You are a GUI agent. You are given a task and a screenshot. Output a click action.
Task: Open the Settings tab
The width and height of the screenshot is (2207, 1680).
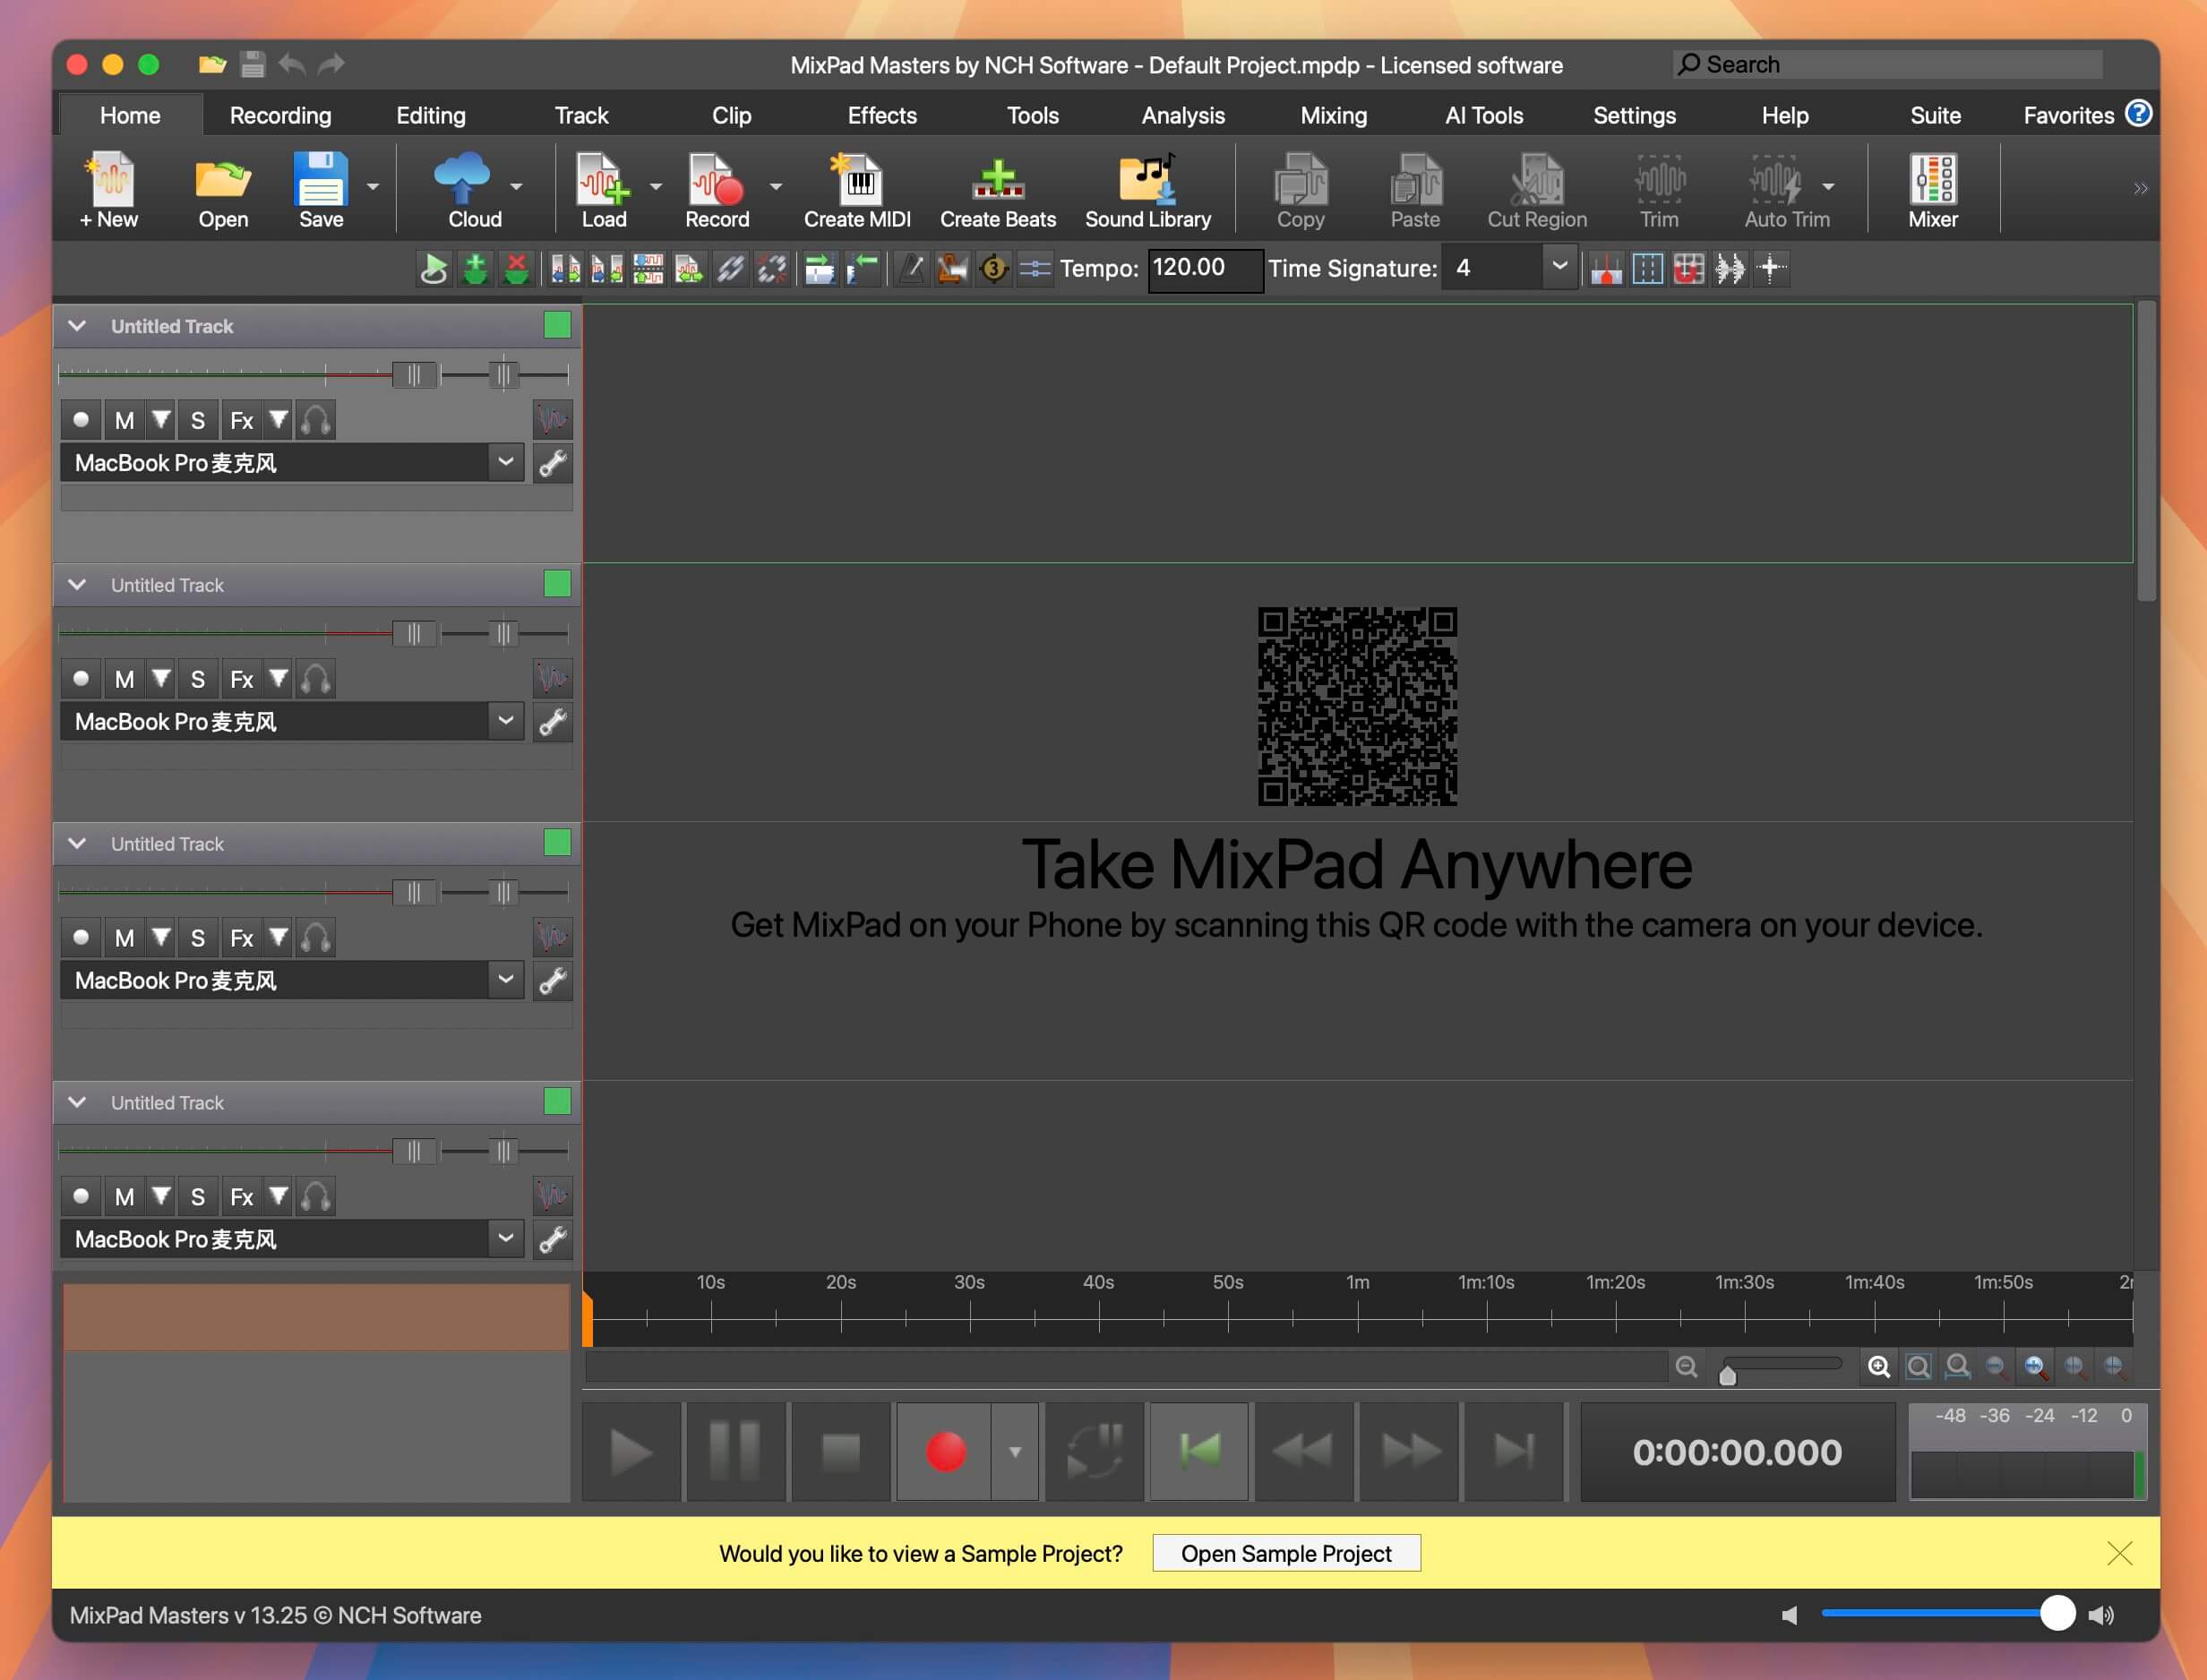point(1634,115)
